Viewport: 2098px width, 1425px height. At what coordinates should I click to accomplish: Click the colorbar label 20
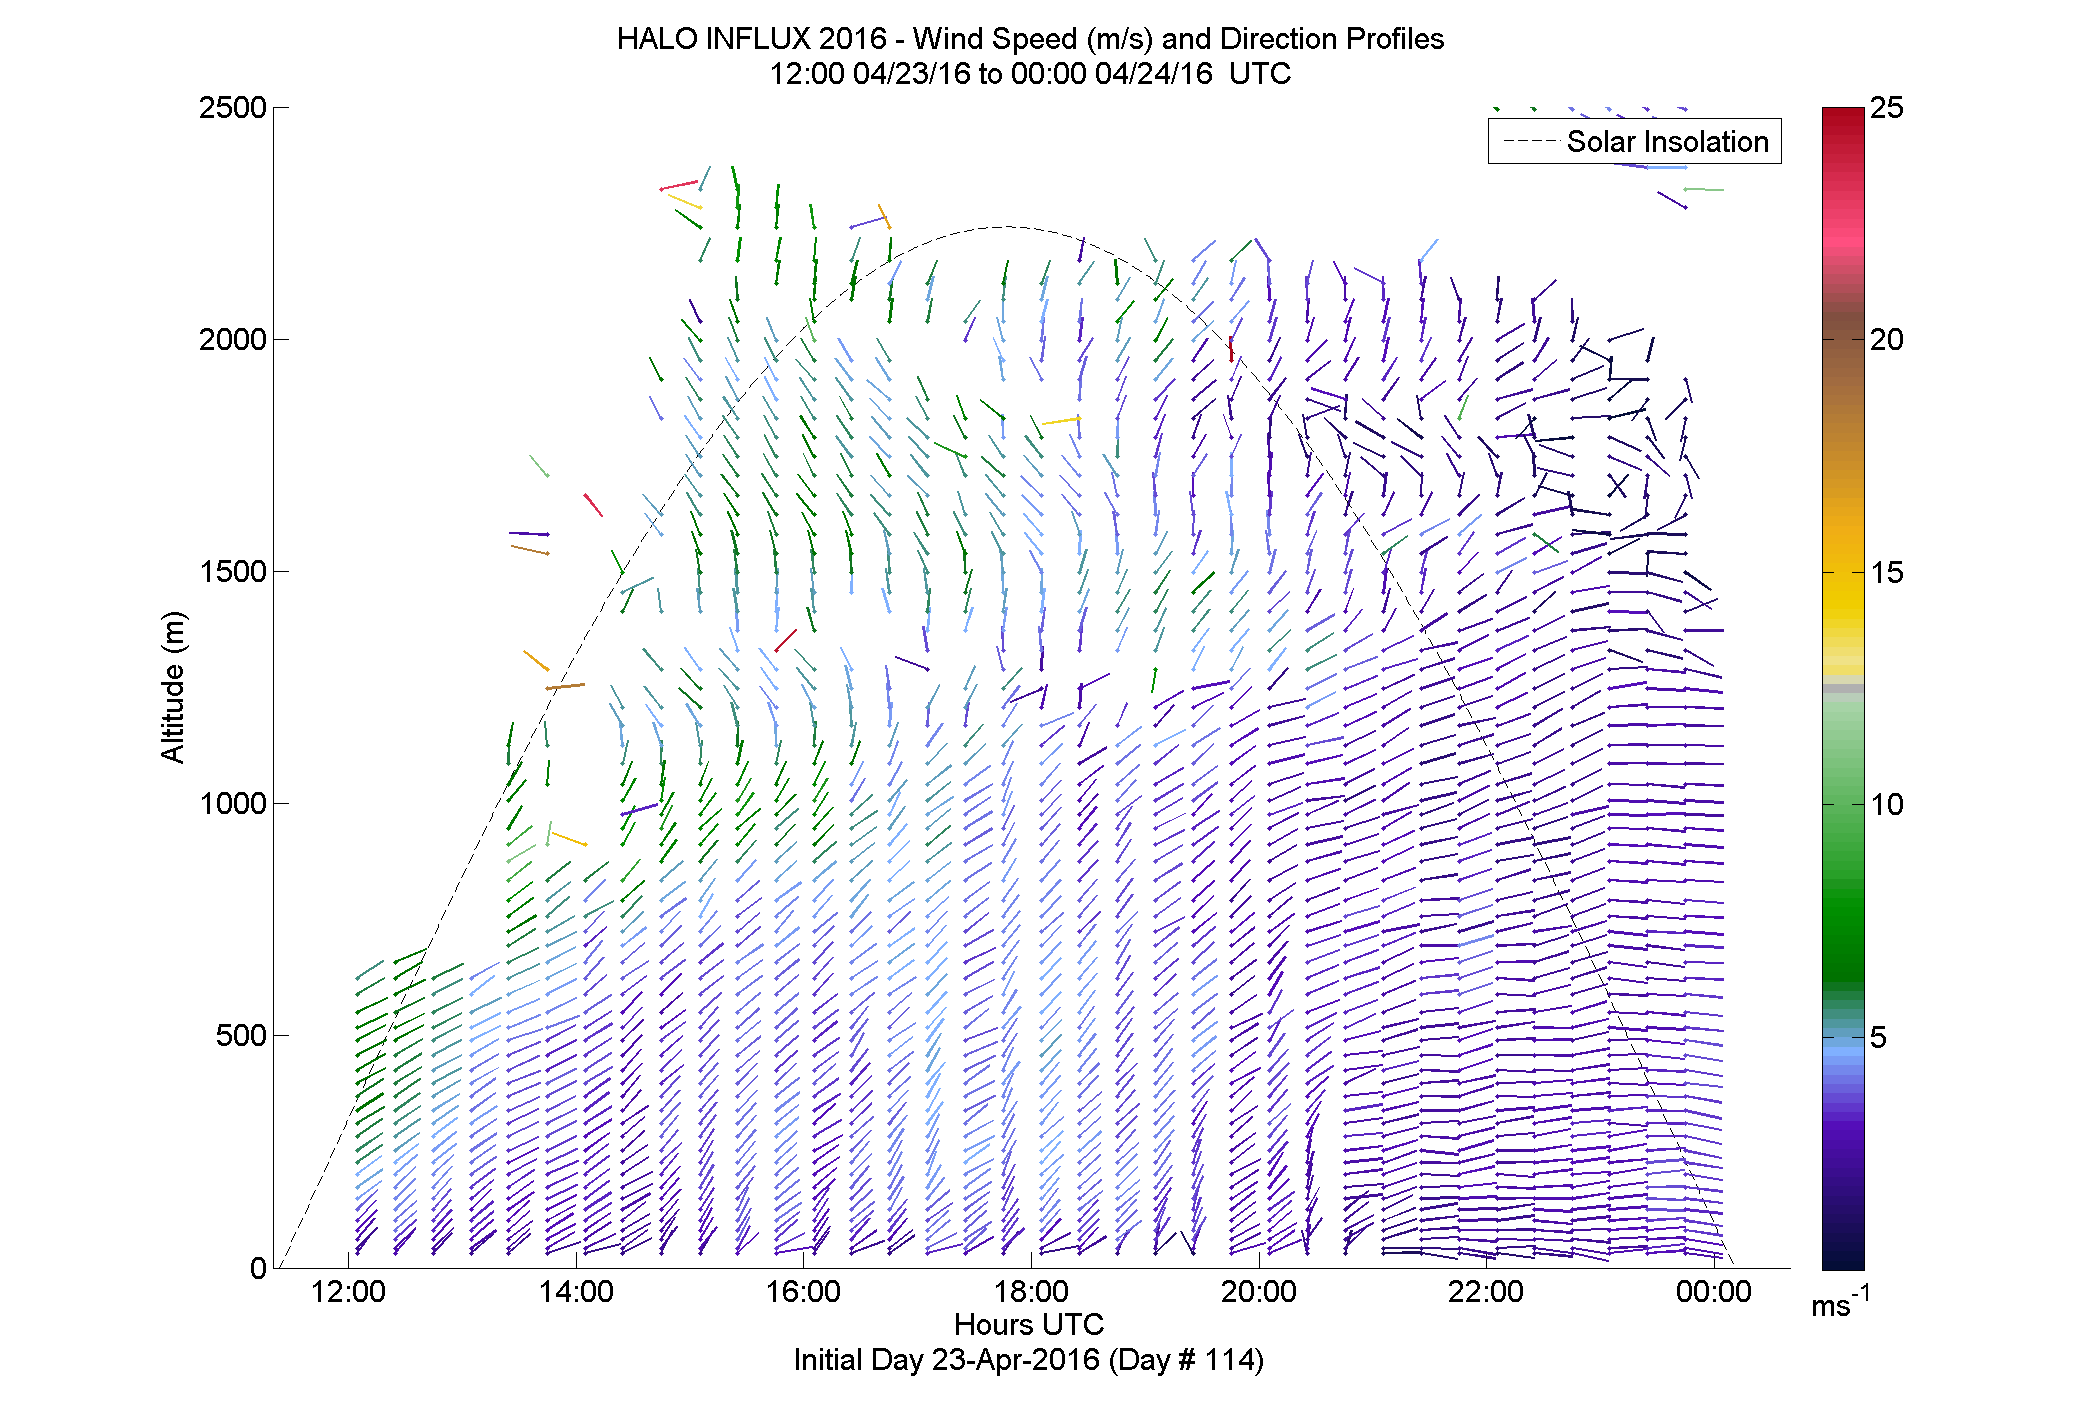1887,339
